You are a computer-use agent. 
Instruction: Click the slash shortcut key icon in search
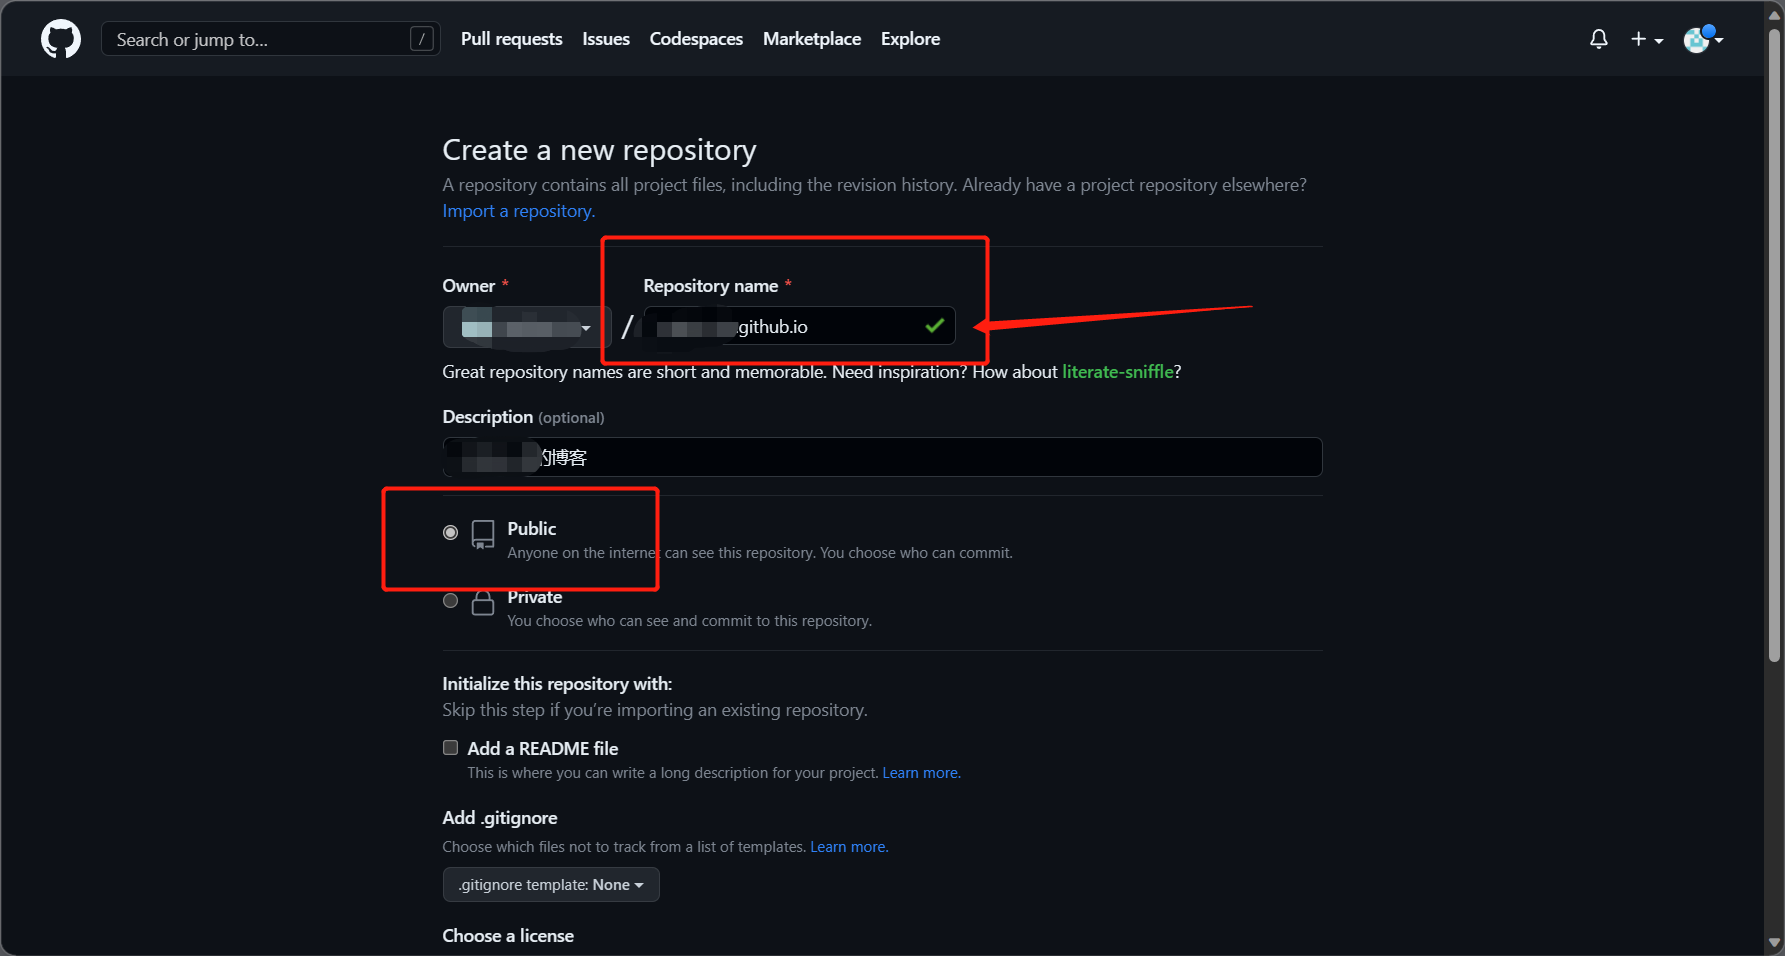(422, 39)
